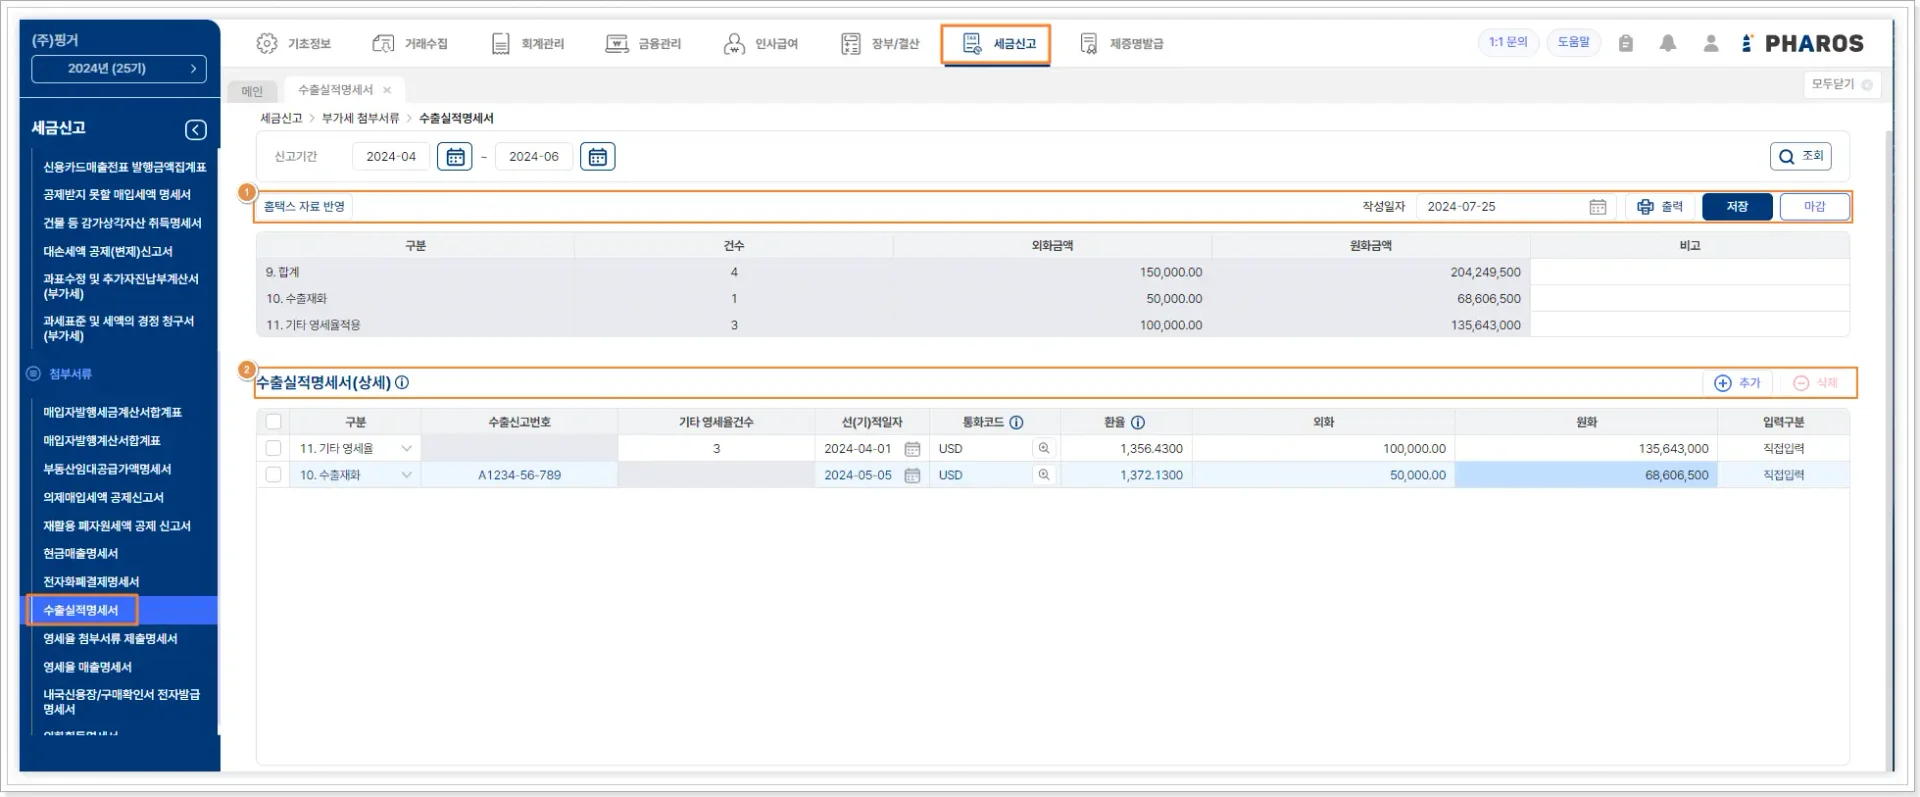Image resolution: width=1920 pixels, height=797 pixels.
Task: Click the notification bell icon
Action: click(1668, 43)
